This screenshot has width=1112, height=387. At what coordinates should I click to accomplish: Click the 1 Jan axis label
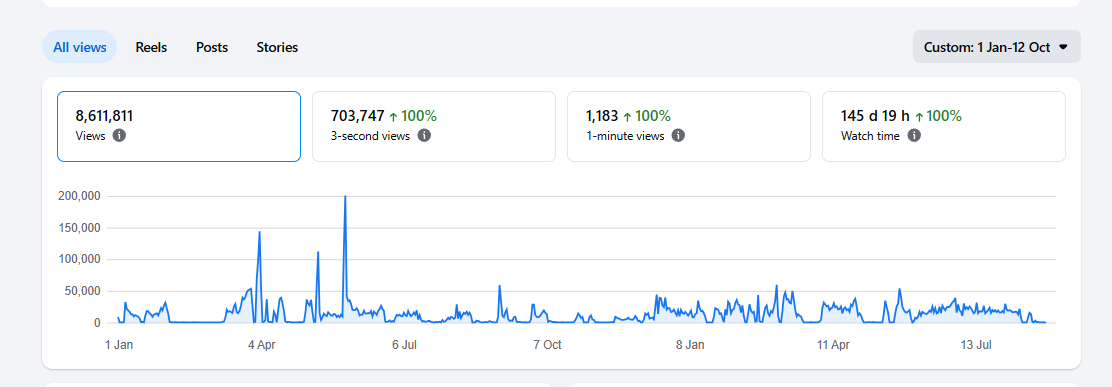click(x=119, y=345)
